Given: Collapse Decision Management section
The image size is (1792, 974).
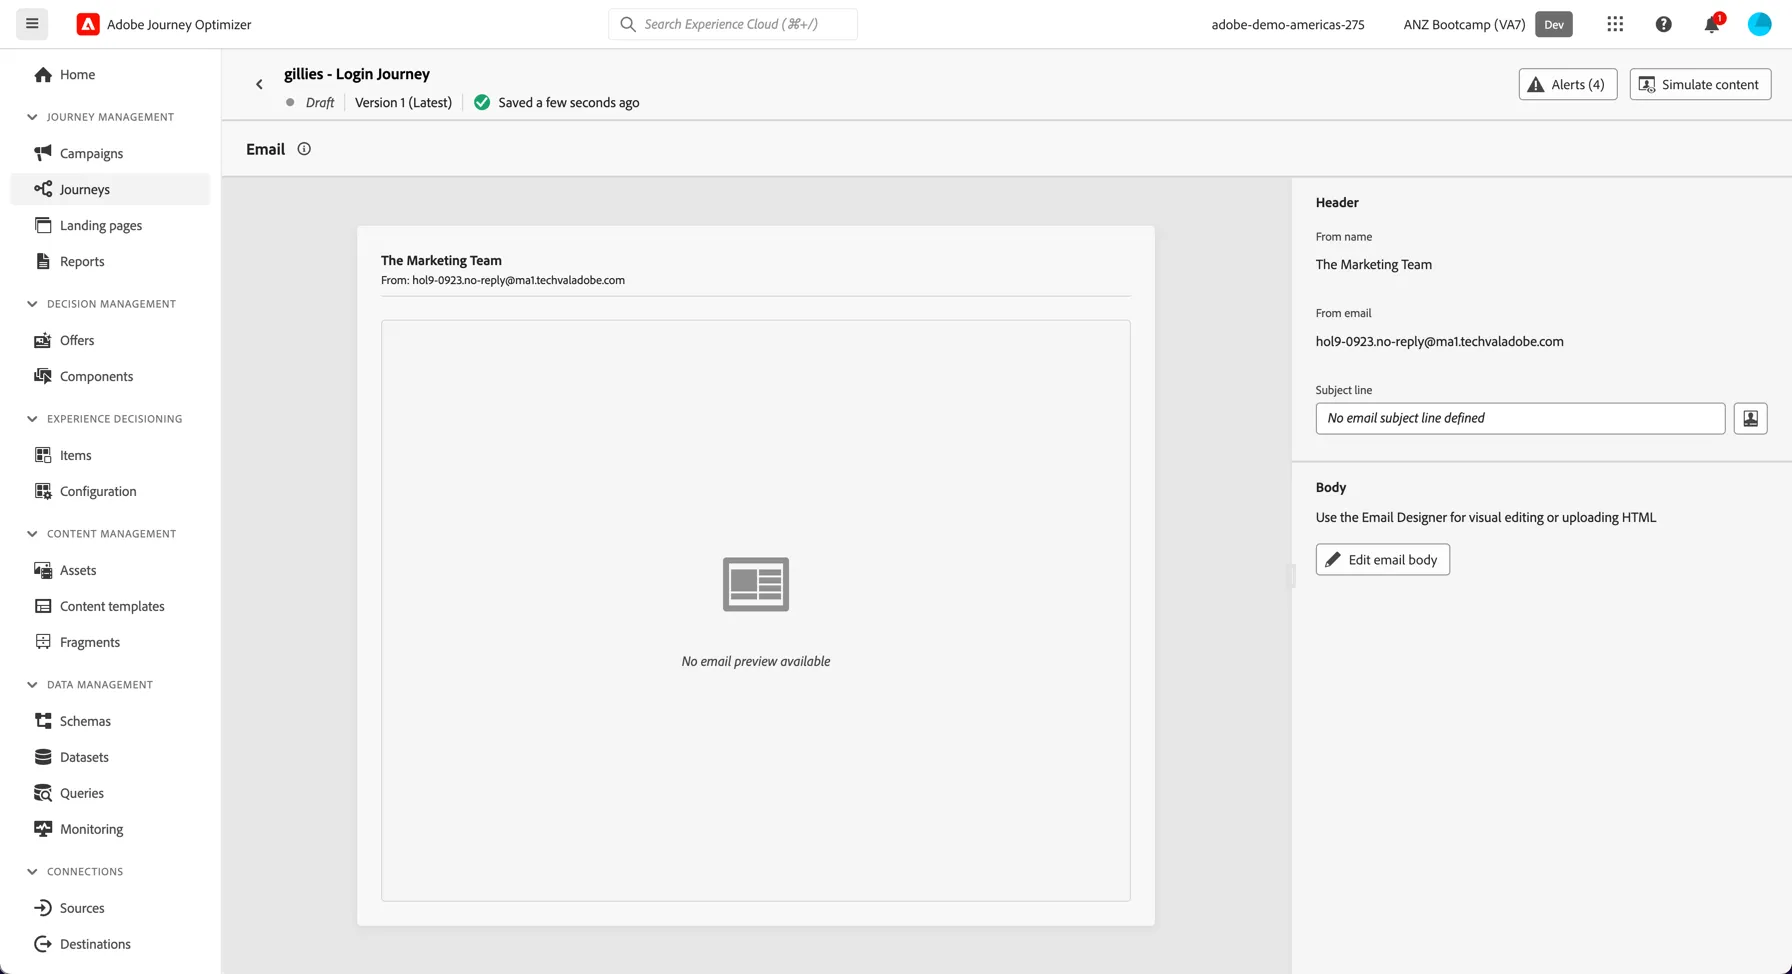Looking at the screenshot, I should (x=32, y=304).
